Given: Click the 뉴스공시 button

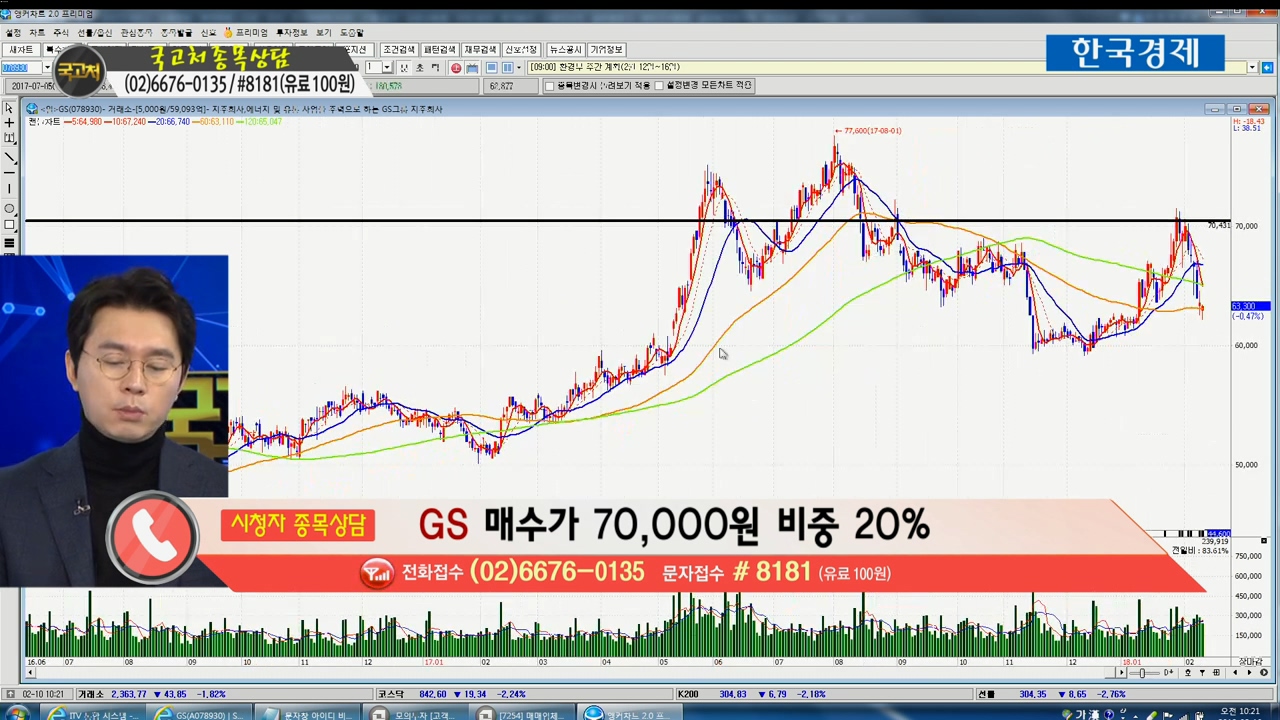Looking at the screenshot, I should coord(564,50).
